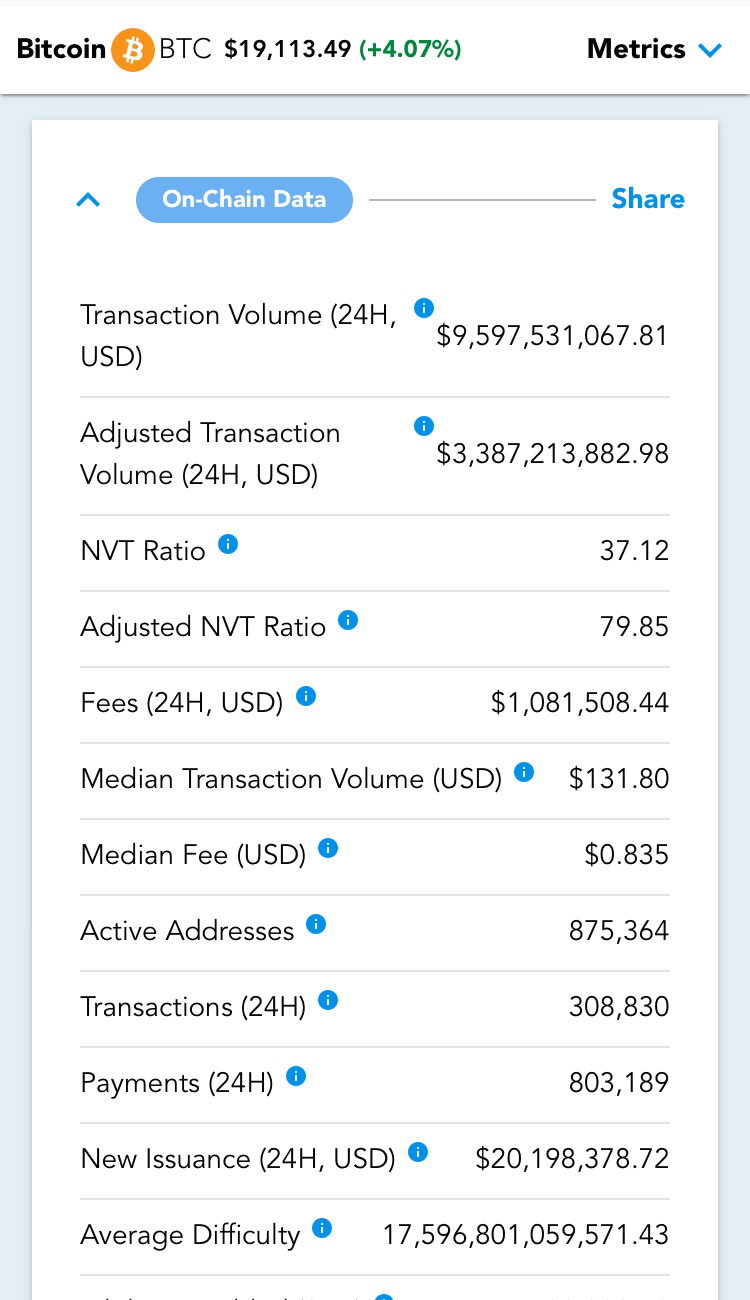Image resolution: width=750 pixels, height=1300 pixels.
Task: Show info tooltip beside Active Addresses
Action: click(x=316, y=924)
